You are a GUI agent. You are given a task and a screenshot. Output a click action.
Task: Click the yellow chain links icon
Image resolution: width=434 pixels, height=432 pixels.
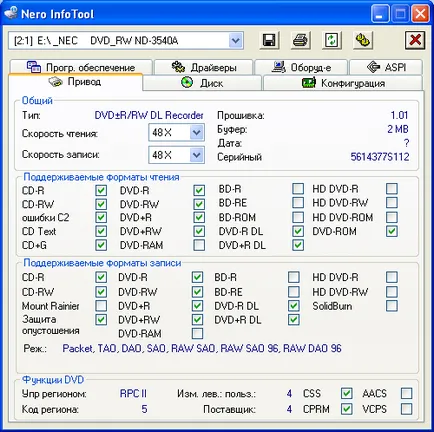pyautogui.click(x=362, y=41)
